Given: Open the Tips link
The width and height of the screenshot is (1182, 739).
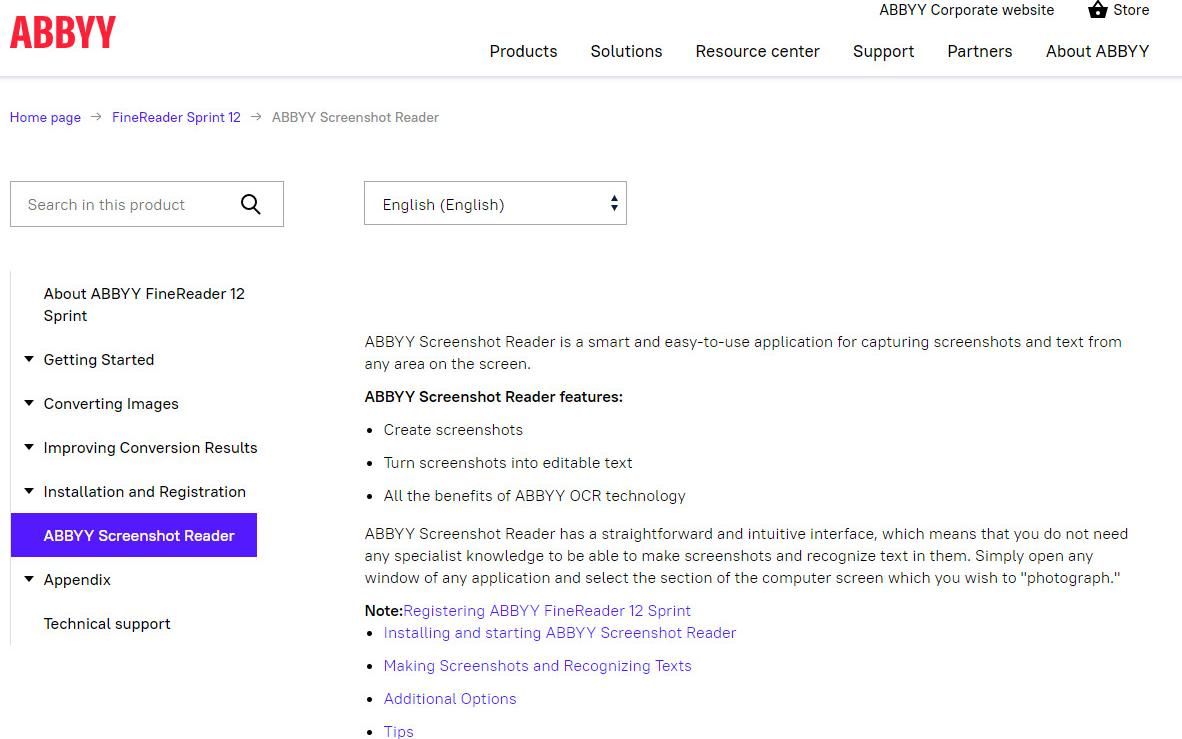Looking at the screenshot, I should pos(398,731).
